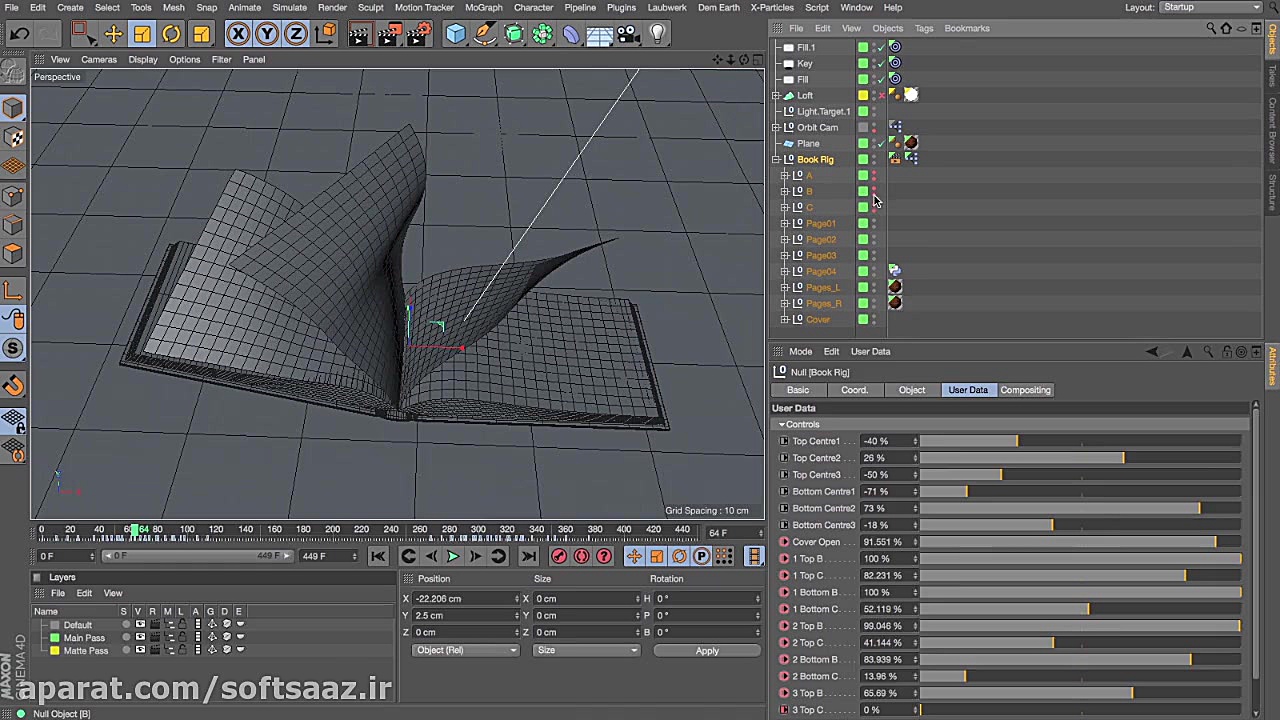Image resolution: width=1280 pixels, height=720 pixels.
Task: Click the Cover Open slider
Action: 1080,542
